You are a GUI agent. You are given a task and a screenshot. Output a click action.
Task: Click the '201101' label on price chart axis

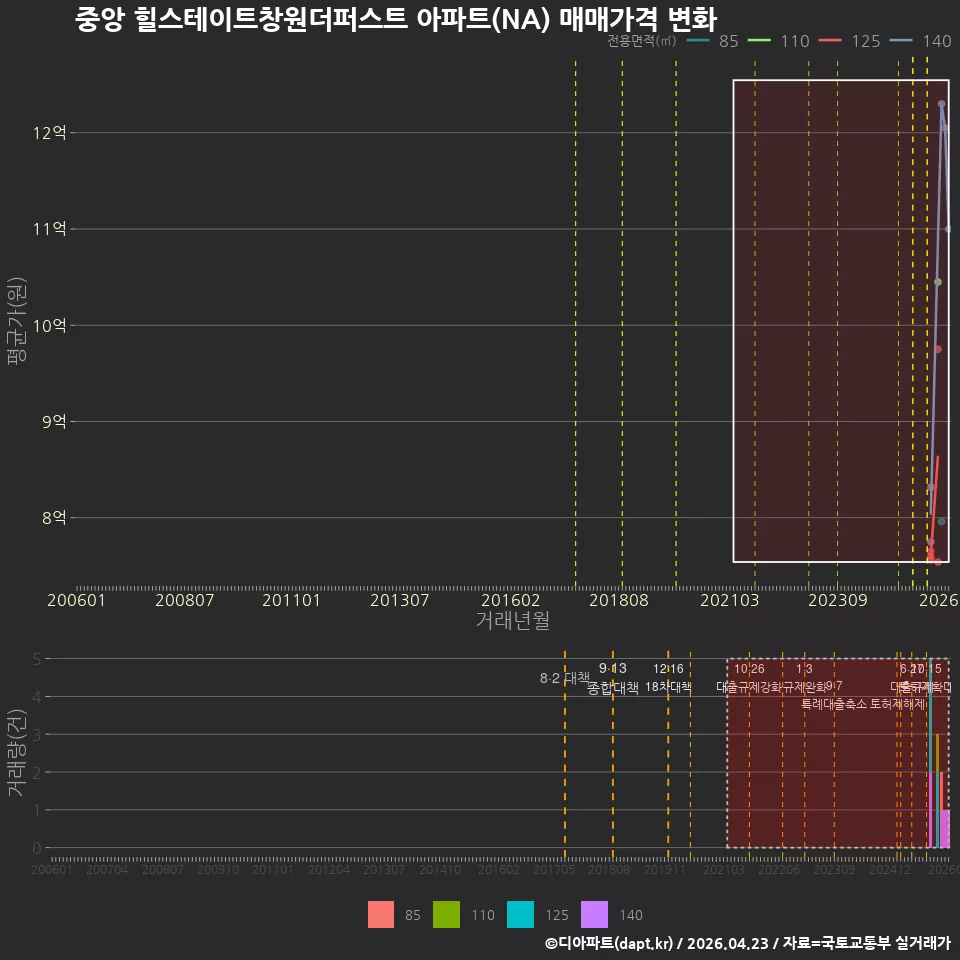click(291, 600)
